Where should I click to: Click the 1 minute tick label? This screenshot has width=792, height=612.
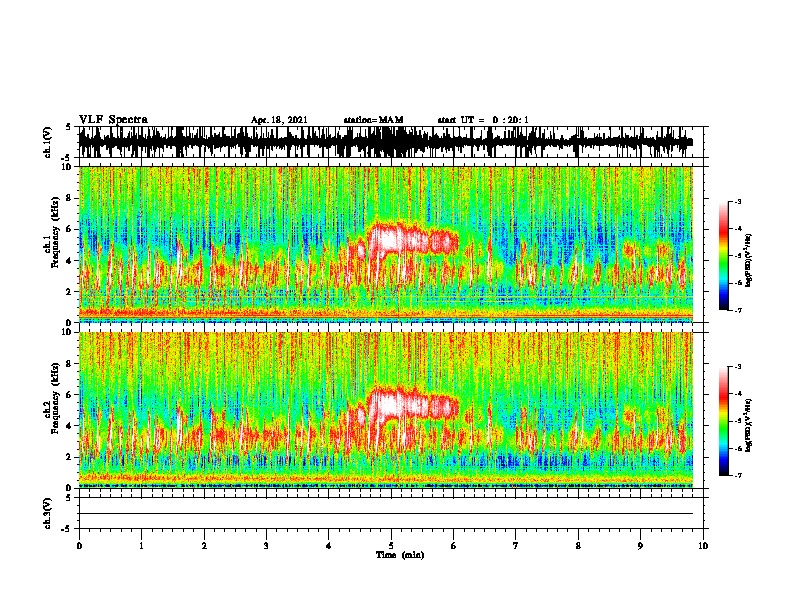click(x=142, y=546)
